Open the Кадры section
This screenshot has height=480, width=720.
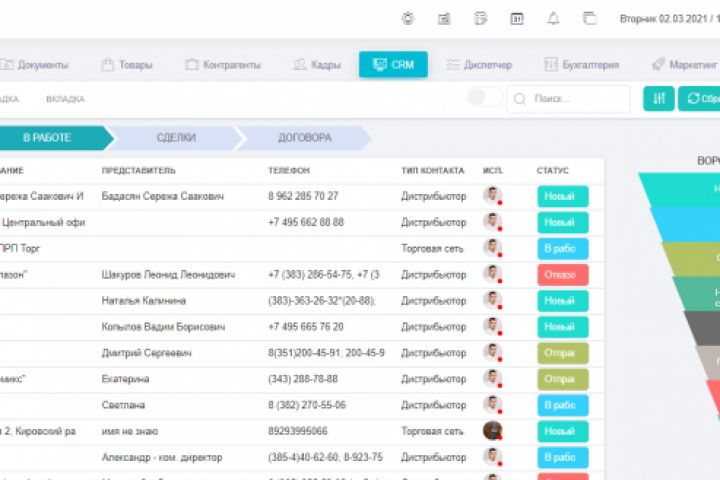[317, 65]
